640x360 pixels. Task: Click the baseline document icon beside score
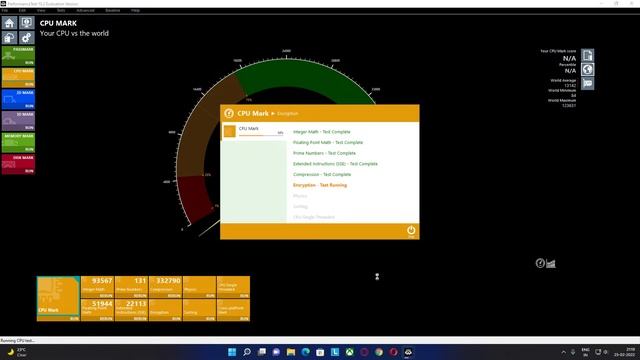coord(587,55)
